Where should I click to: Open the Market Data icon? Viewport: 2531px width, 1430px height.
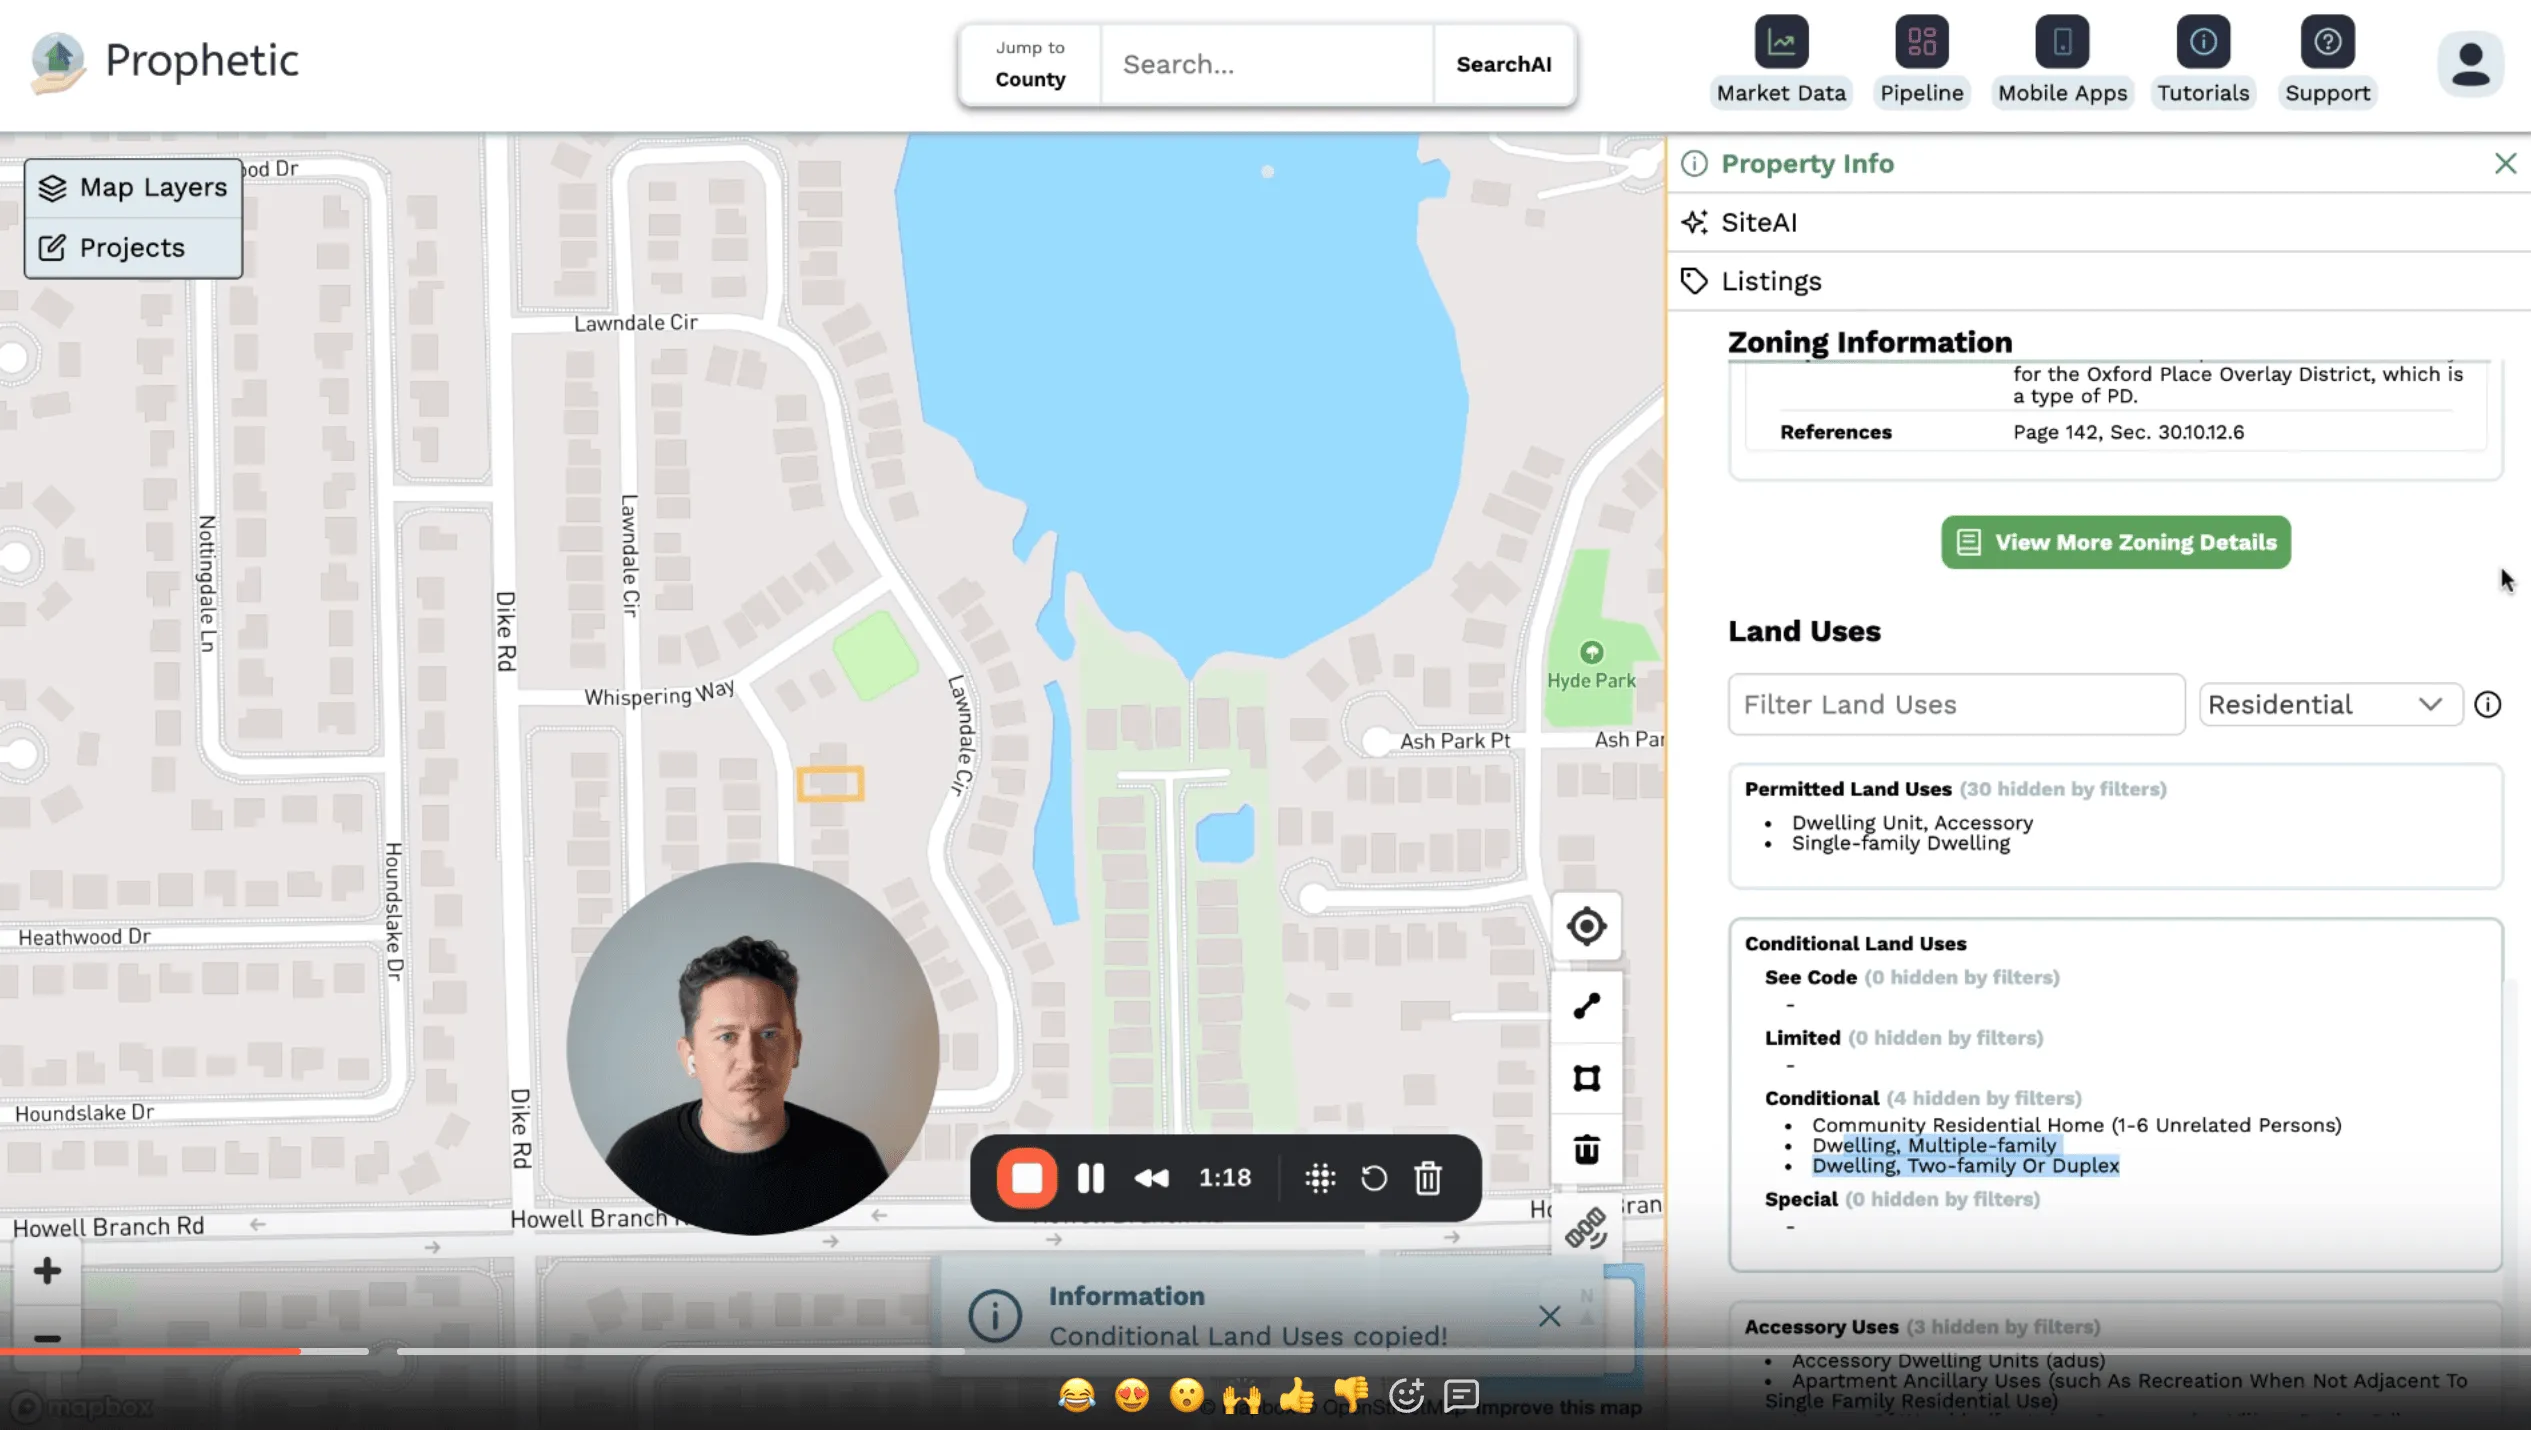(x=1781, y=42)
